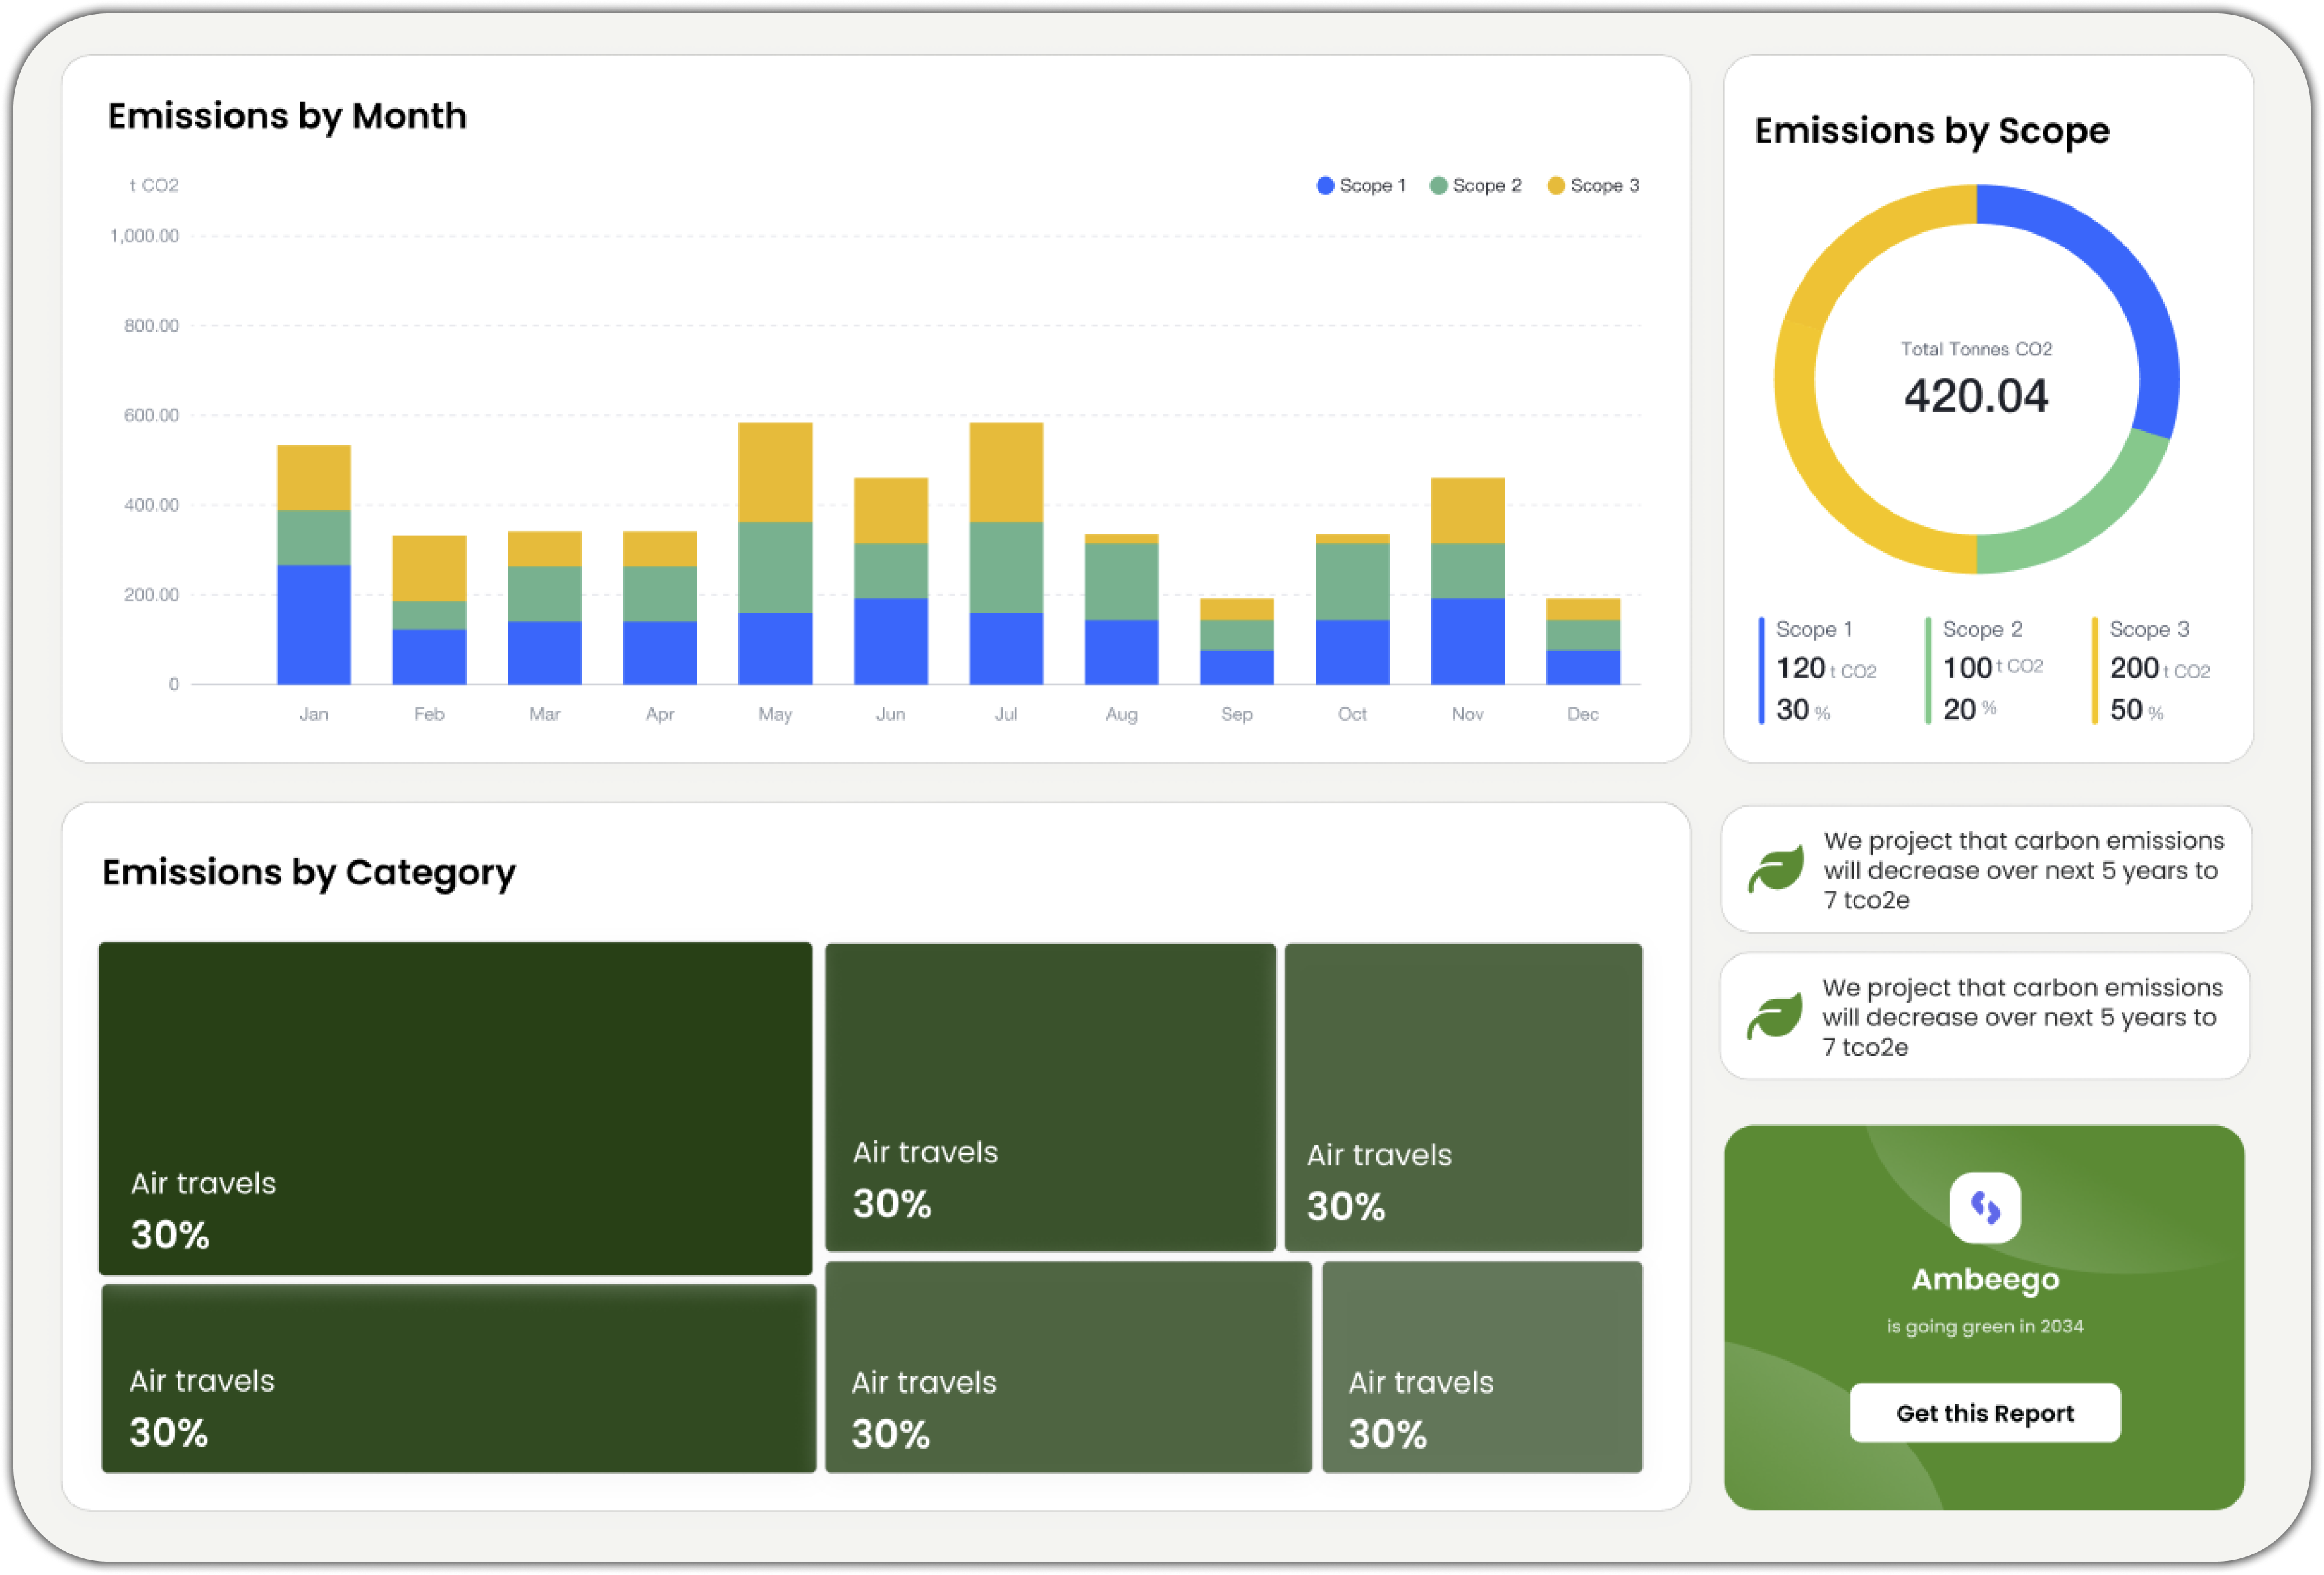Select the Dec stacked bar
The width and height of the screenshot is (2324, 1575).
pos(1583,641)
